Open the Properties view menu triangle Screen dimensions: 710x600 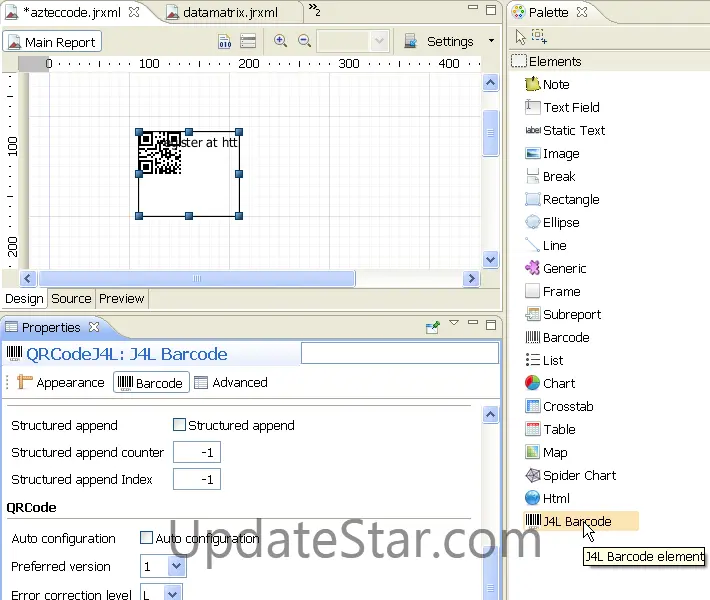point(454,323)
